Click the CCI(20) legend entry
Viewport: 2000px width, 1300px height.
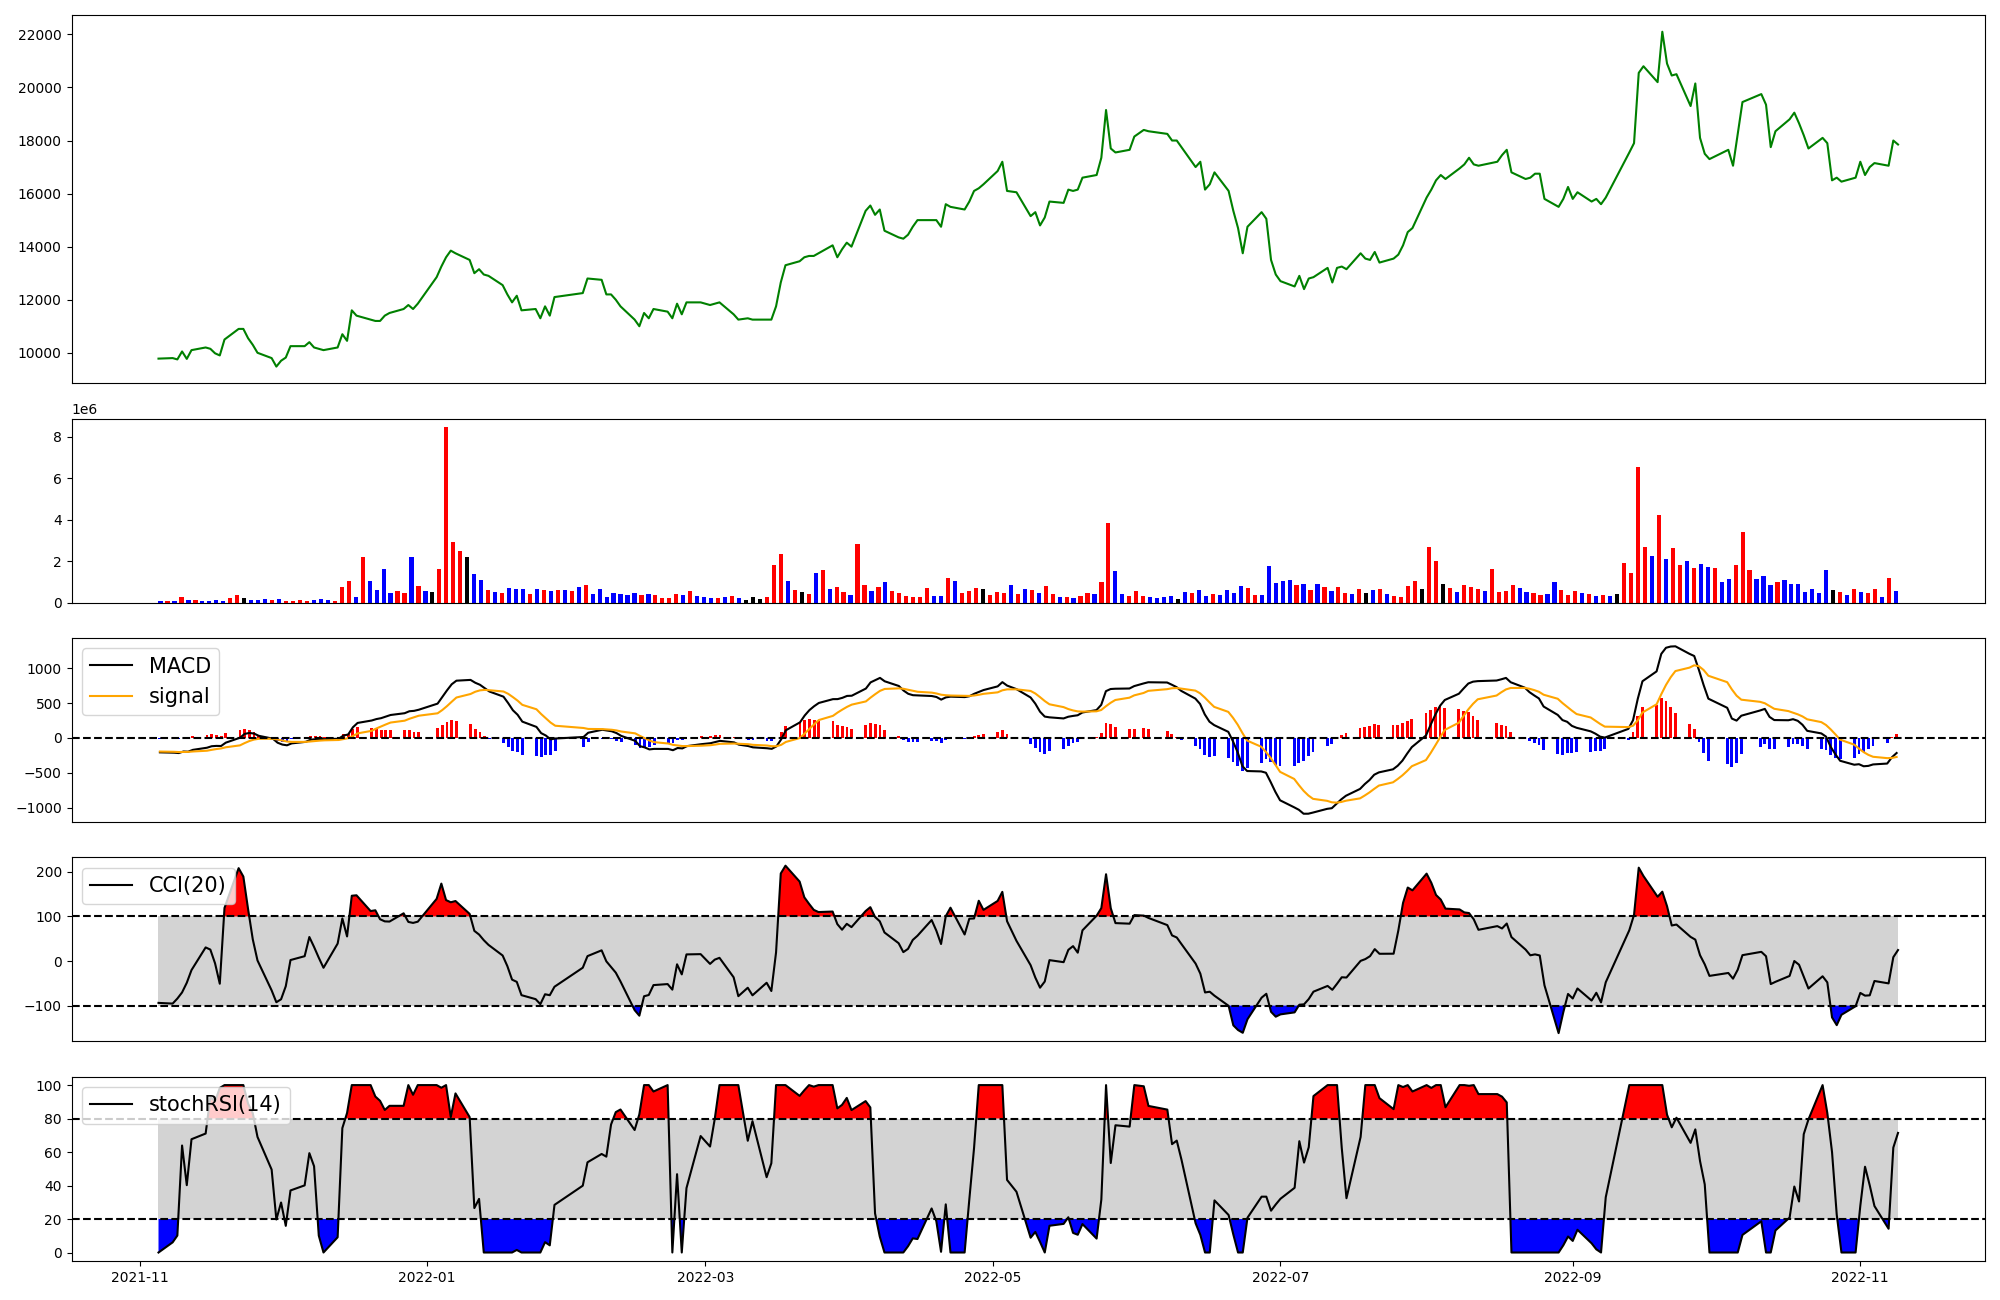click(186, 885)
